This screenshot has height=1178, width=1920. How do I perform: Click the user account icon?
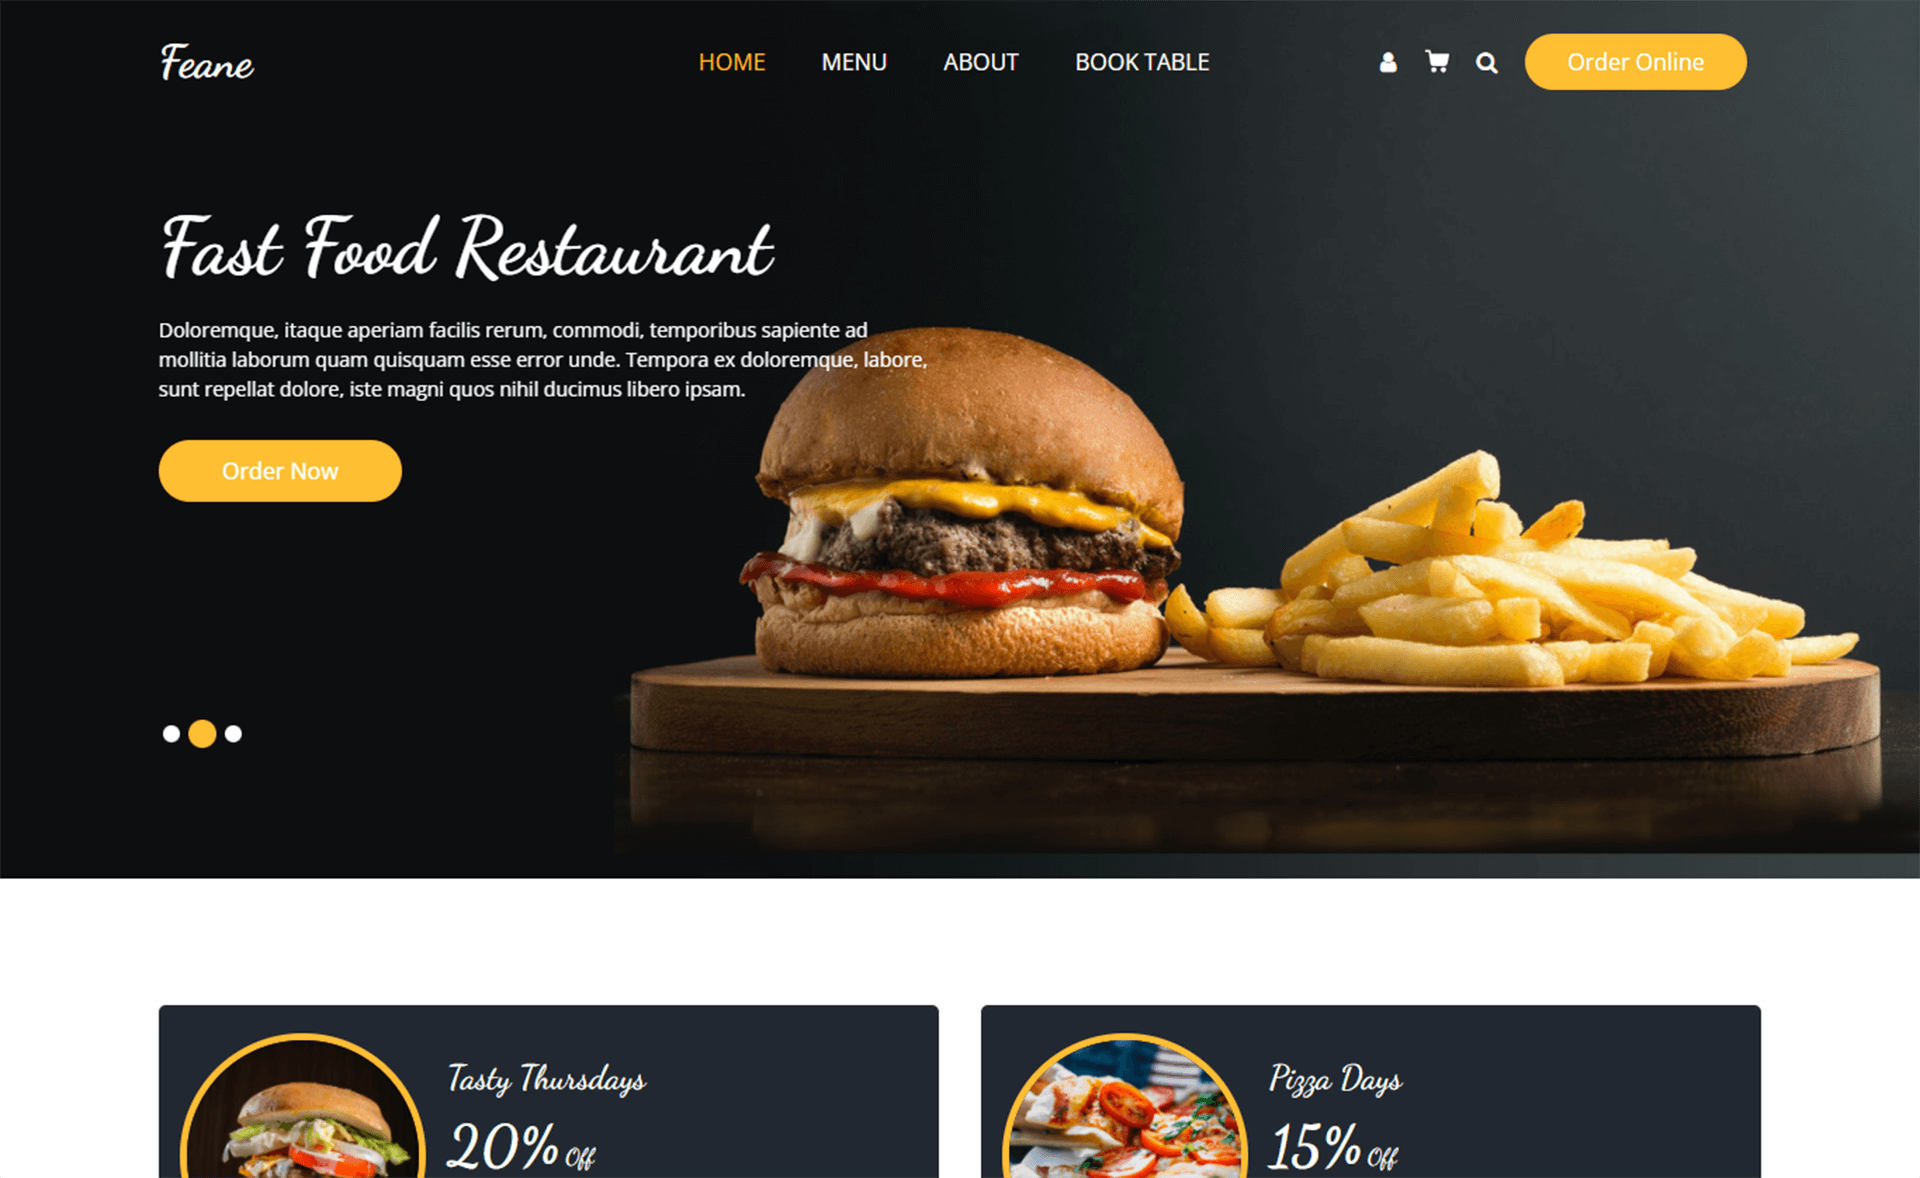coord(1387,60)
